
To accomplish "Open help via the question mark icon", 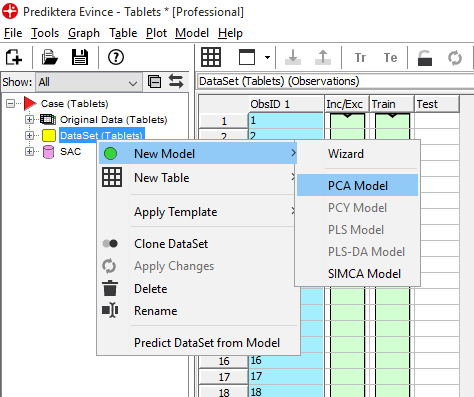I will click(116, 57).
